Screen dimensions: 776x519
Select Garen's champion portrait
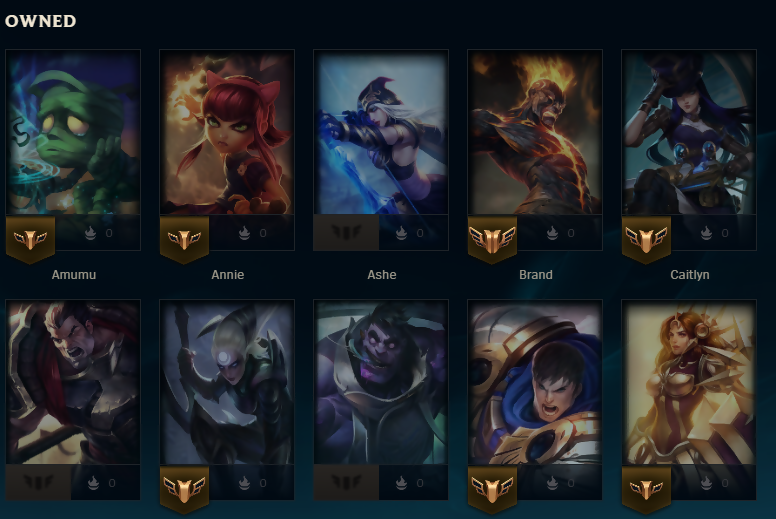[x=535, y=382]
